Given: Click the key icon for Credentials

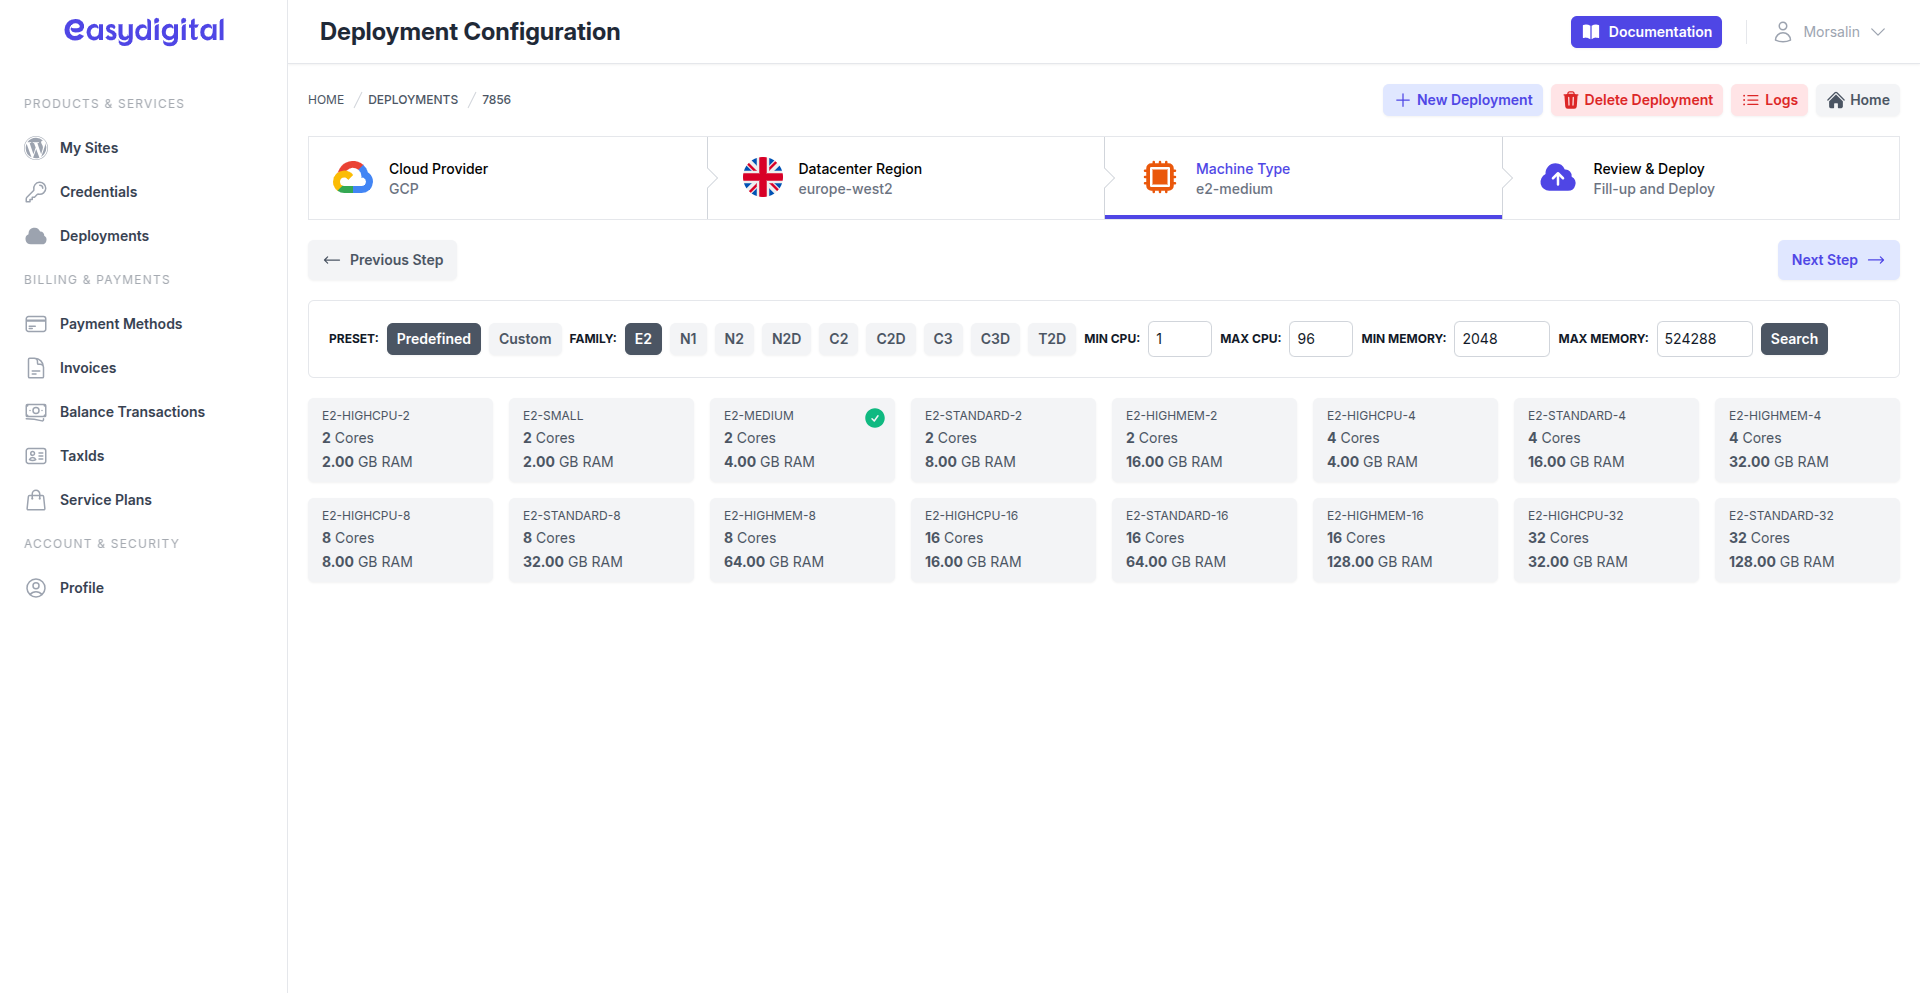Looking at the screenshot, I should coord(36,192).
